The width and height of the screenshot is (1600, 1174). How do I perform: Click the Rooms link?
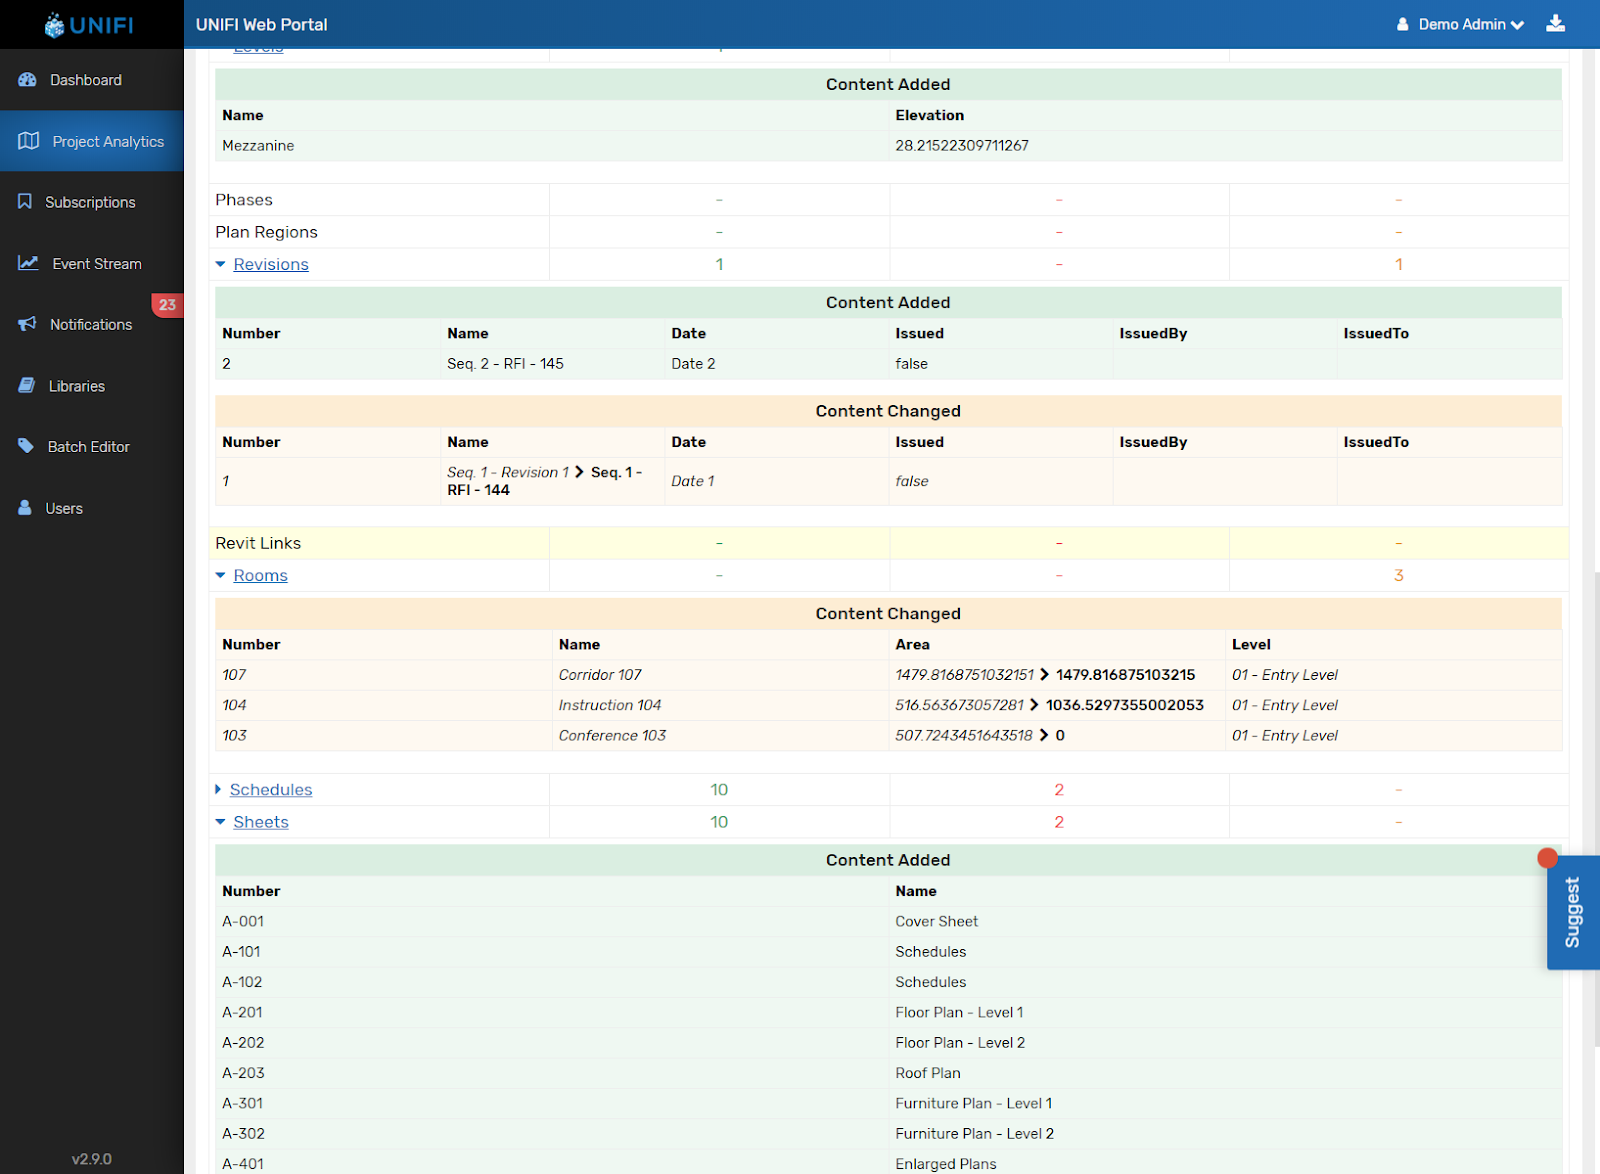[x=260, y=575]
